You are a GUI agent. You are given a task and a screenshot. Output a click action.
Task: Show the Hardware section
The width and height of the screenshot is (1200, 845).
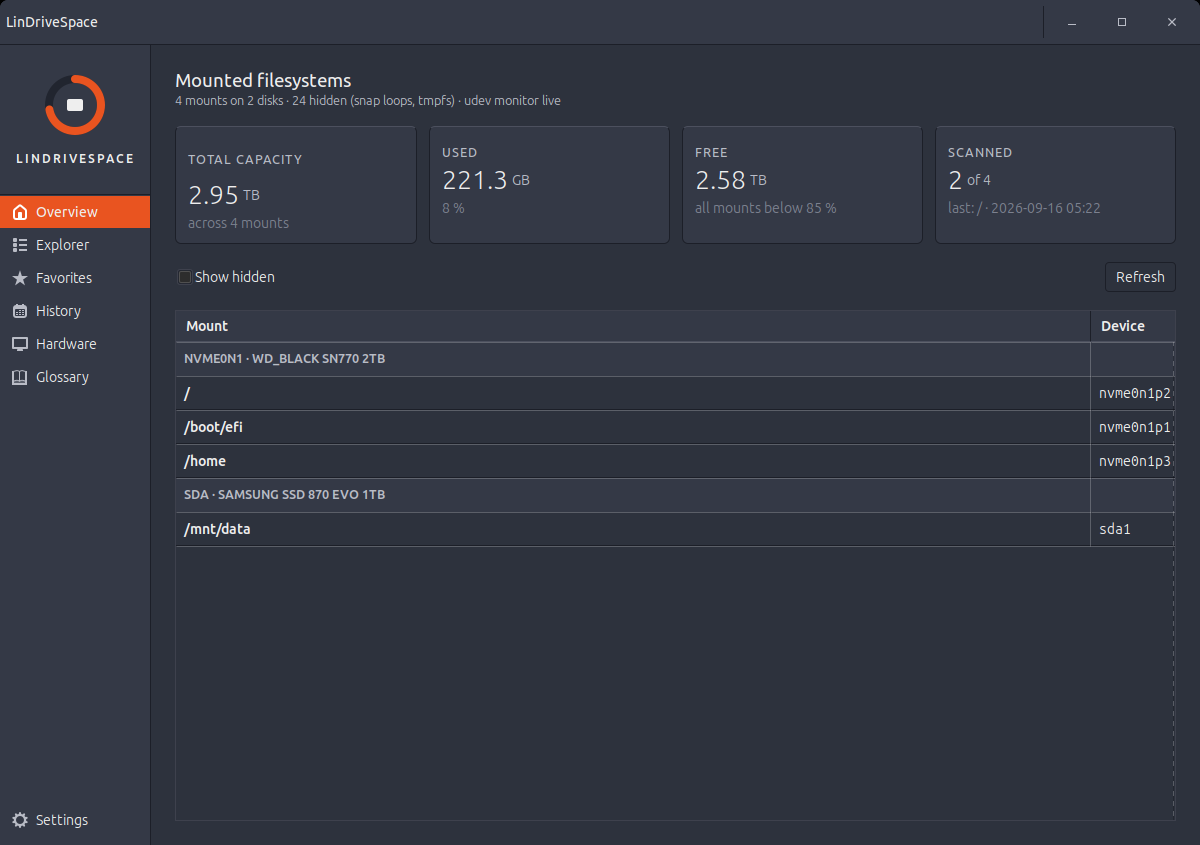[75, 344]
